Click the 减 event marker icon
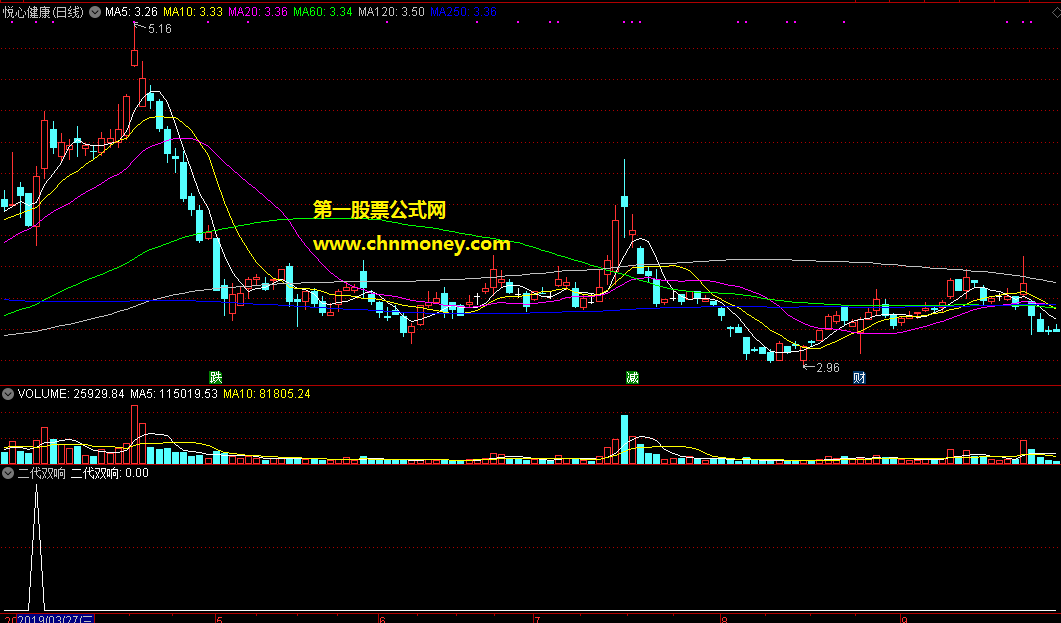The width and height of the screenshot is (1061, 623). 632,377
